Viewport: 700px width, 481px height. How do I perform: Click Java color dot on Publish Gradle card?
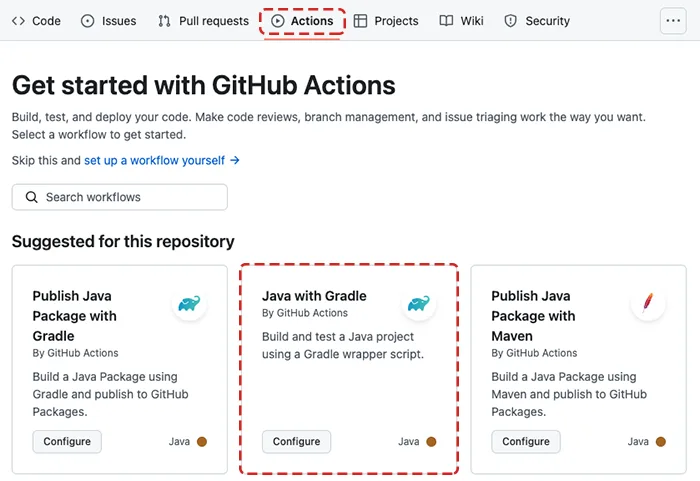point(202,442)
